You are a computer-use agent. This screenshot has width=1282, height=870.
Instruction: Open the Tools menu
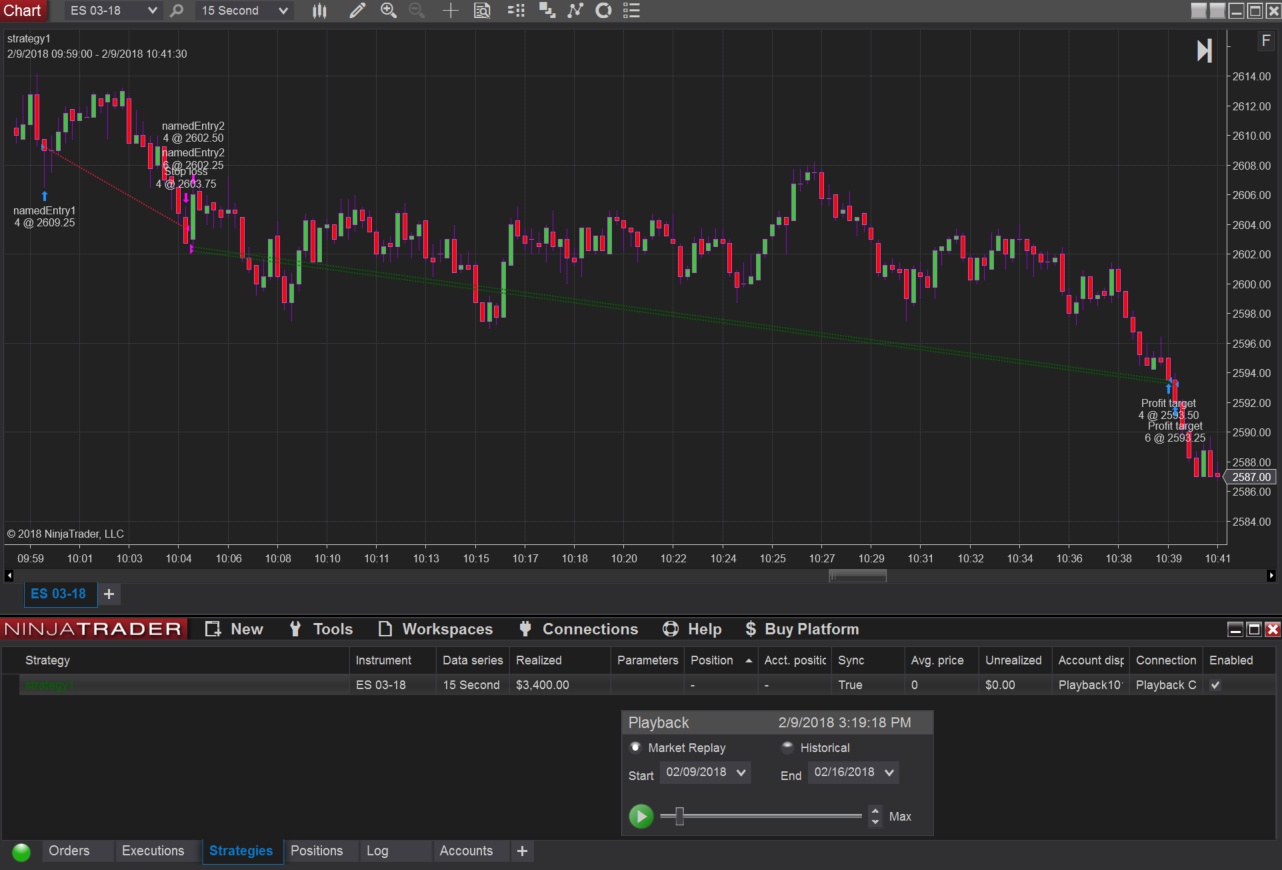(320, 629)
